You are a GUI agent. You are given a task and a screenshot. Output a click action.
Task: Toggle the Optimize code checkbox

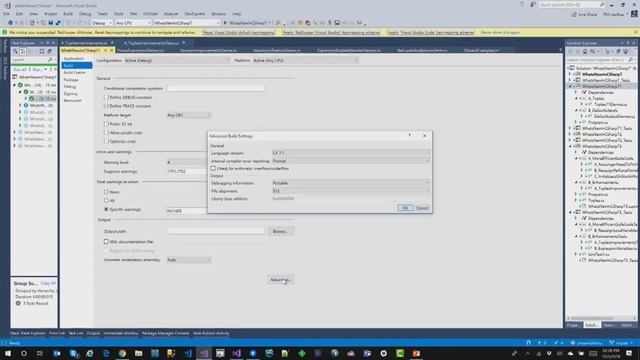tap(106, 141)
